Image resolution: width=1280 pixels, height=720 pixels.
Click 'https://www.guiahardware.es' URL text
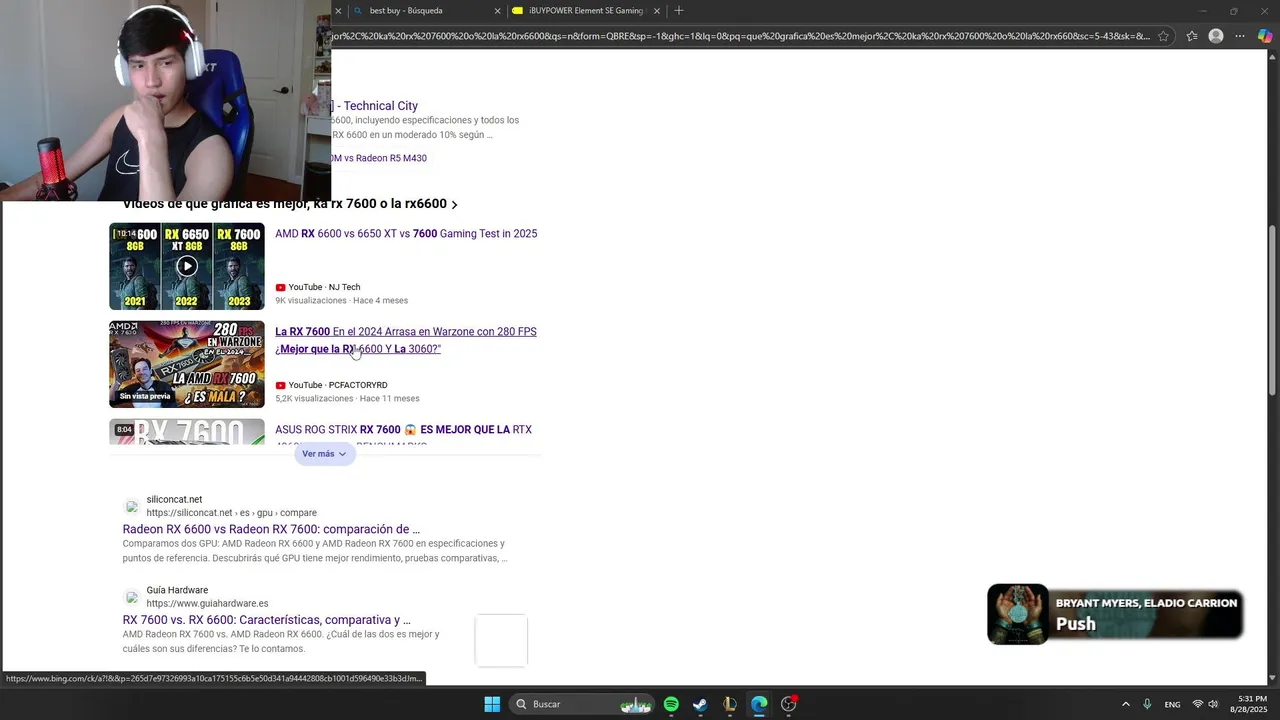coord(208,604)
